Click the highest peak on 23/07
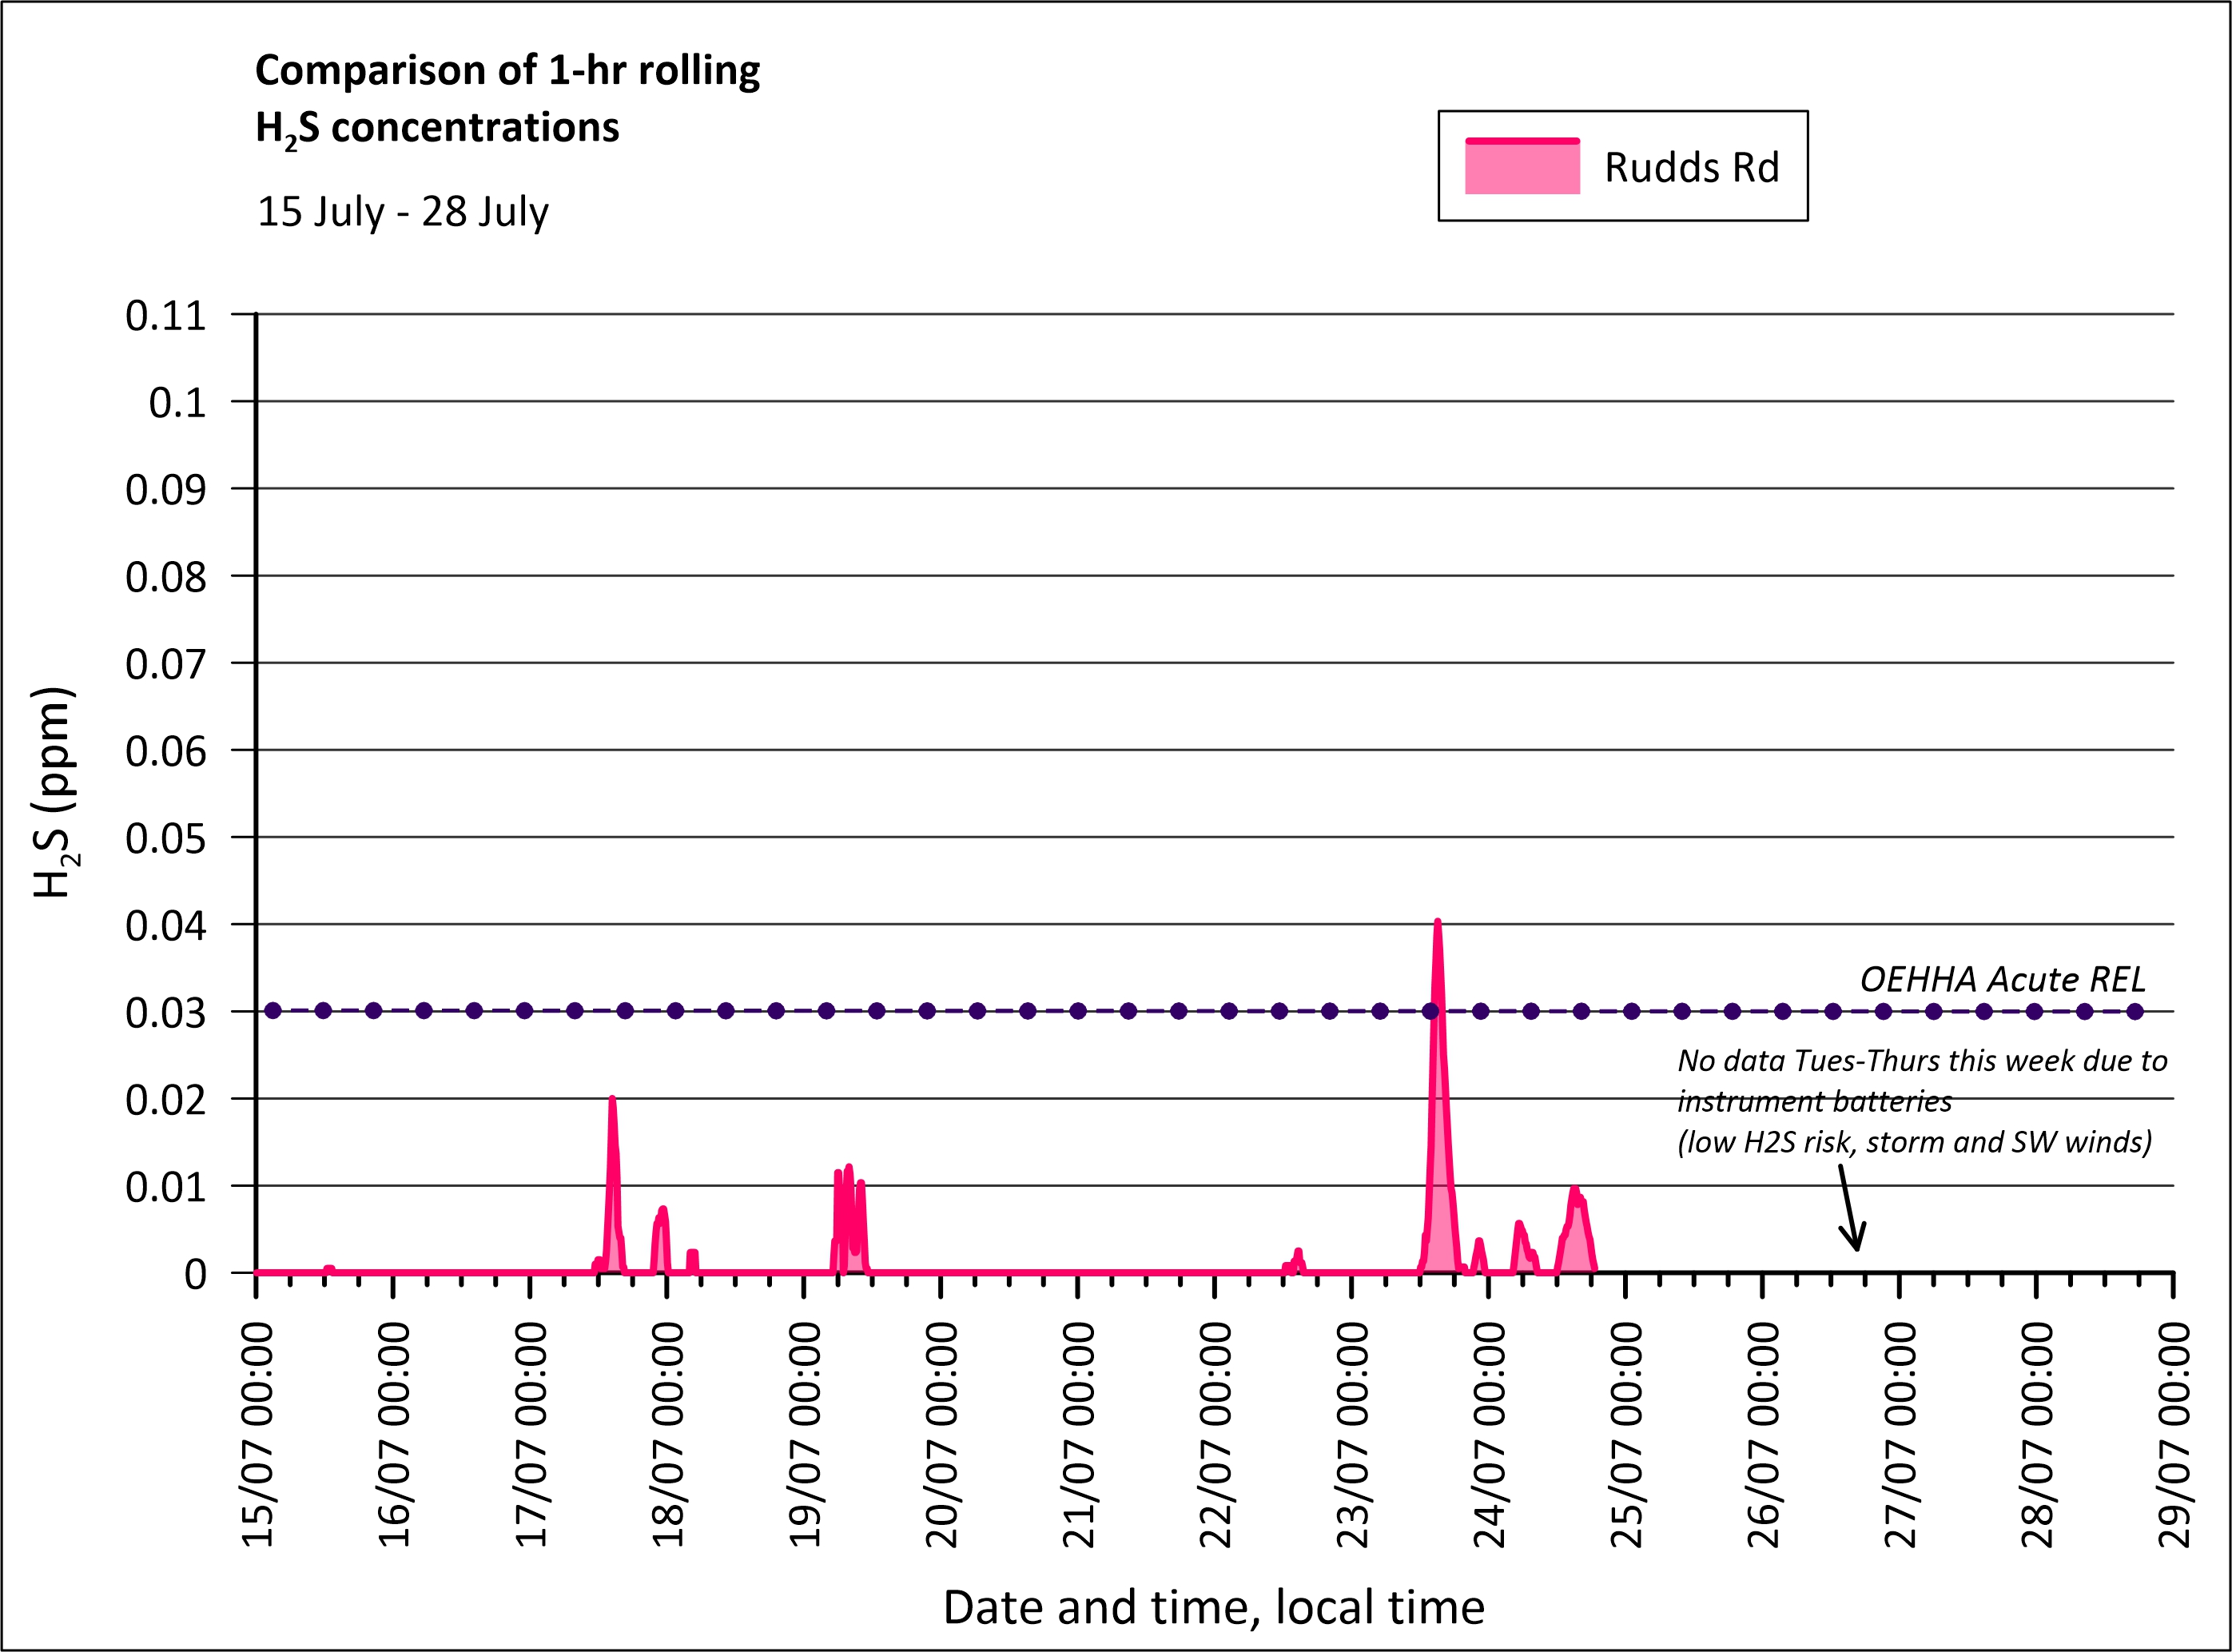Image resolution: width=2232 pixels, height=1652 pixels. 1437,925
